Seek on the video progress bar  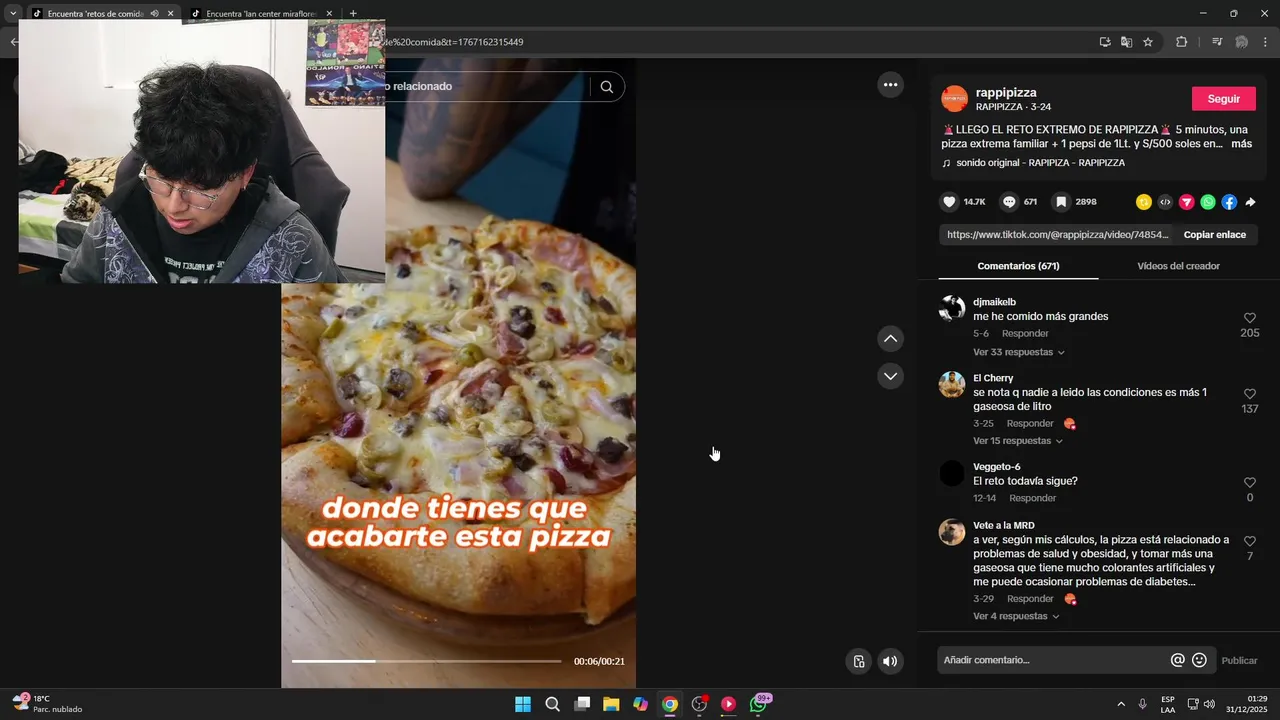pyautogui.click(x=426, y=661)
